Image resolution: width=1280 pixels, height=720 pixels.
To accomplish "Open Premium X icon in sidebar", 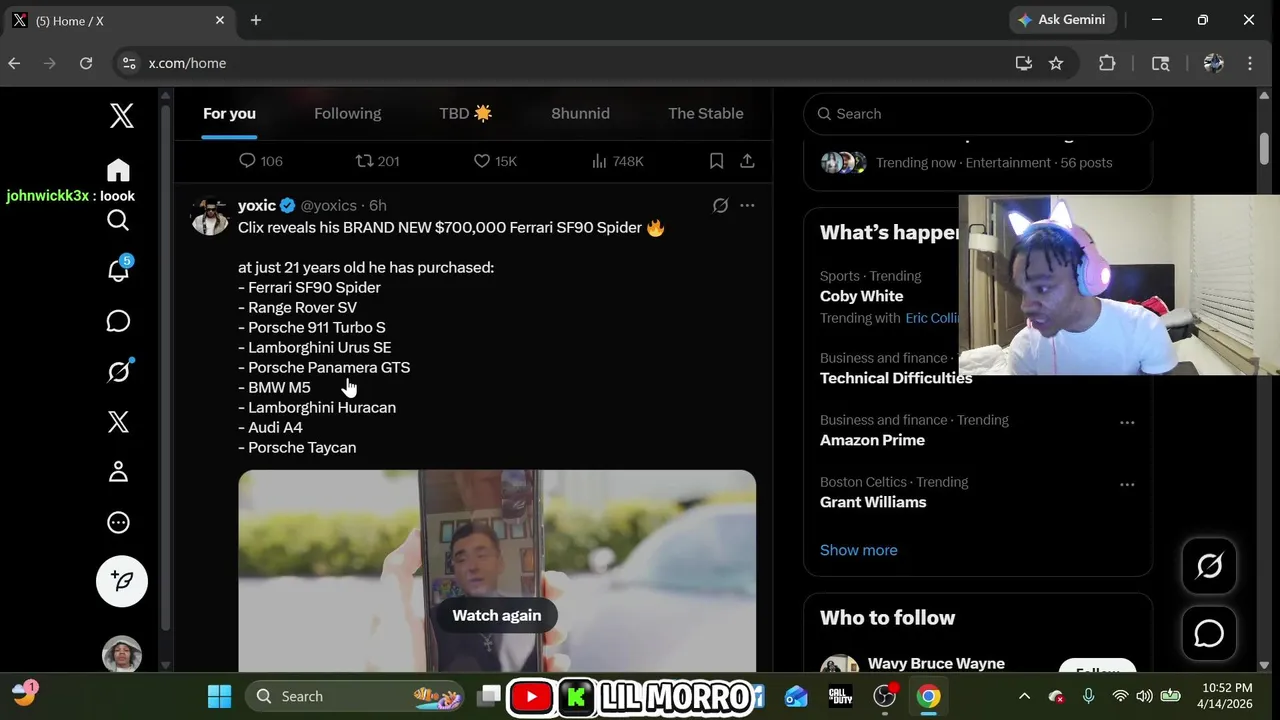I will [x=118, y=422].
